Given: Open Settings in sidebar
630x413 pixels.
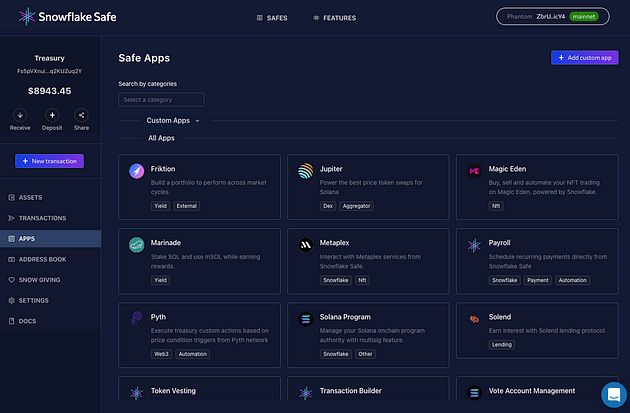Looking at the screenshot, I should (50, 301).
